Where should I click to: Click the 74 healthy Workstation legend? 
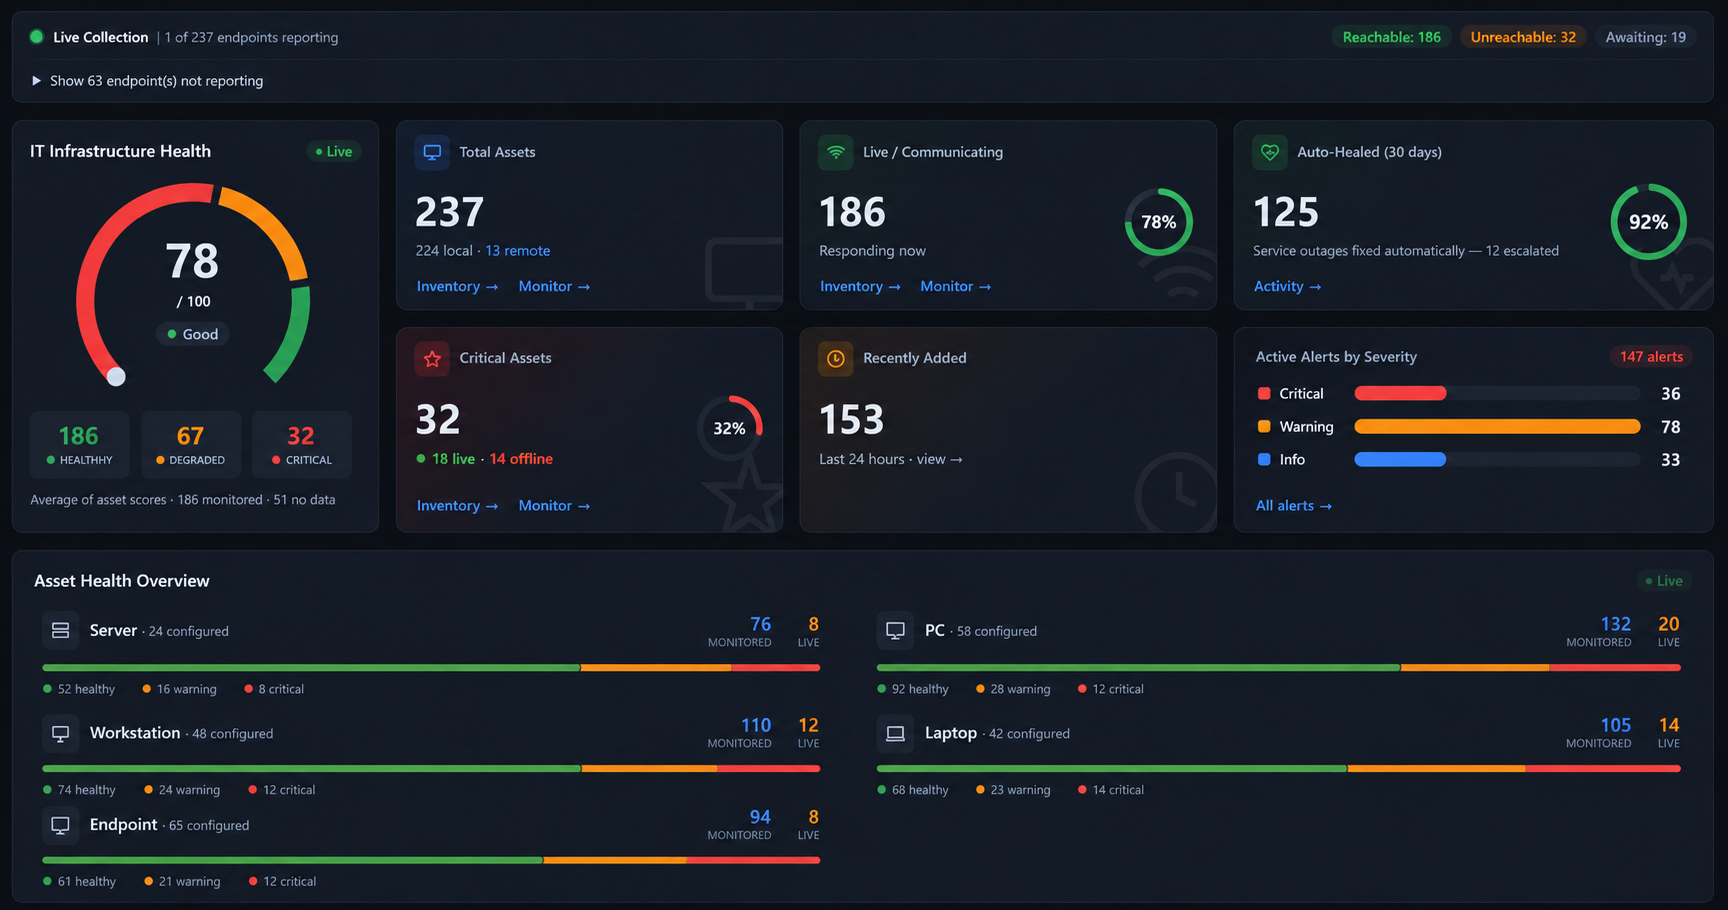79,790
